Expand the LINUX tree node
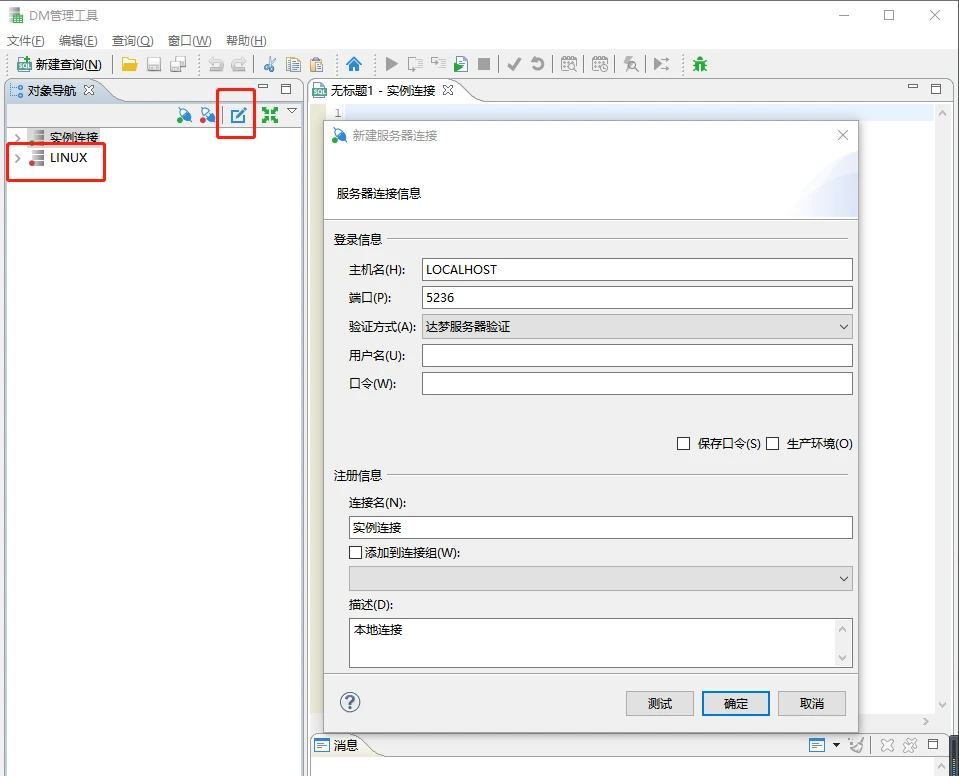 tap(17, 158)
